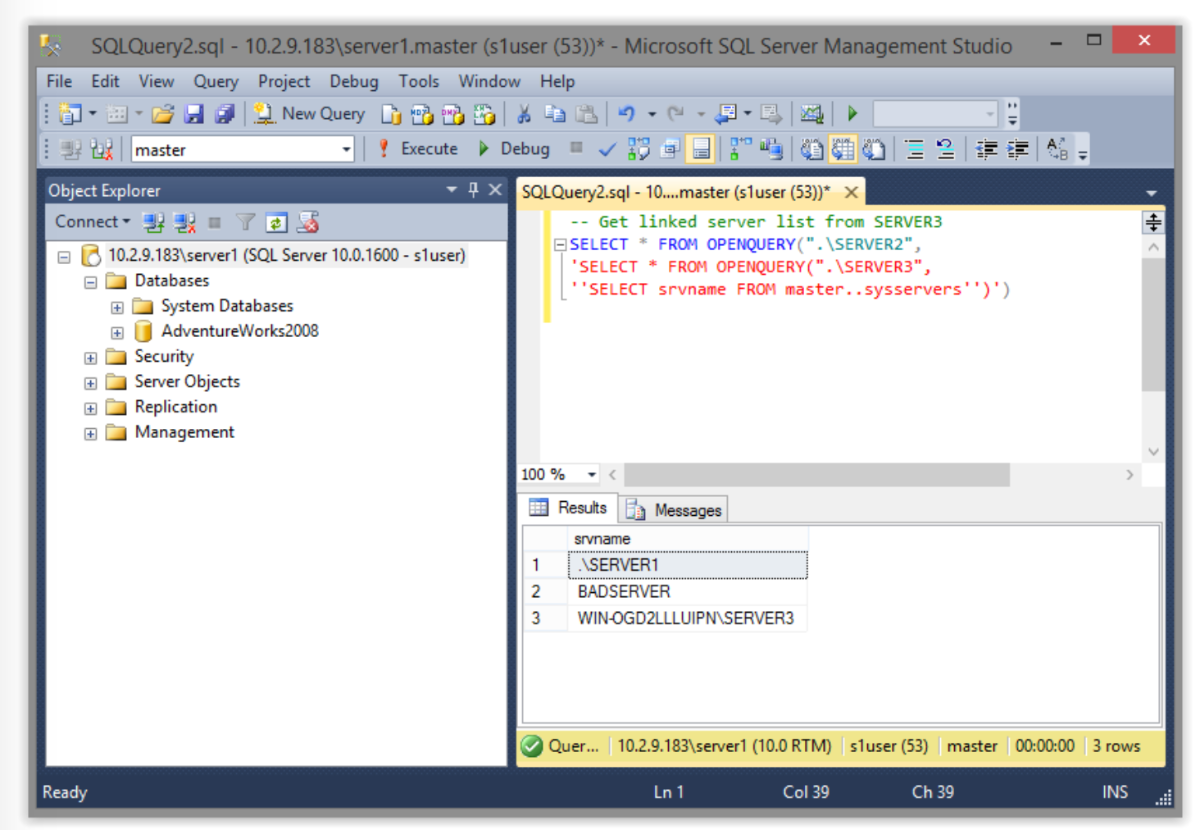Select Replication tree item

(x=175, y=407)
